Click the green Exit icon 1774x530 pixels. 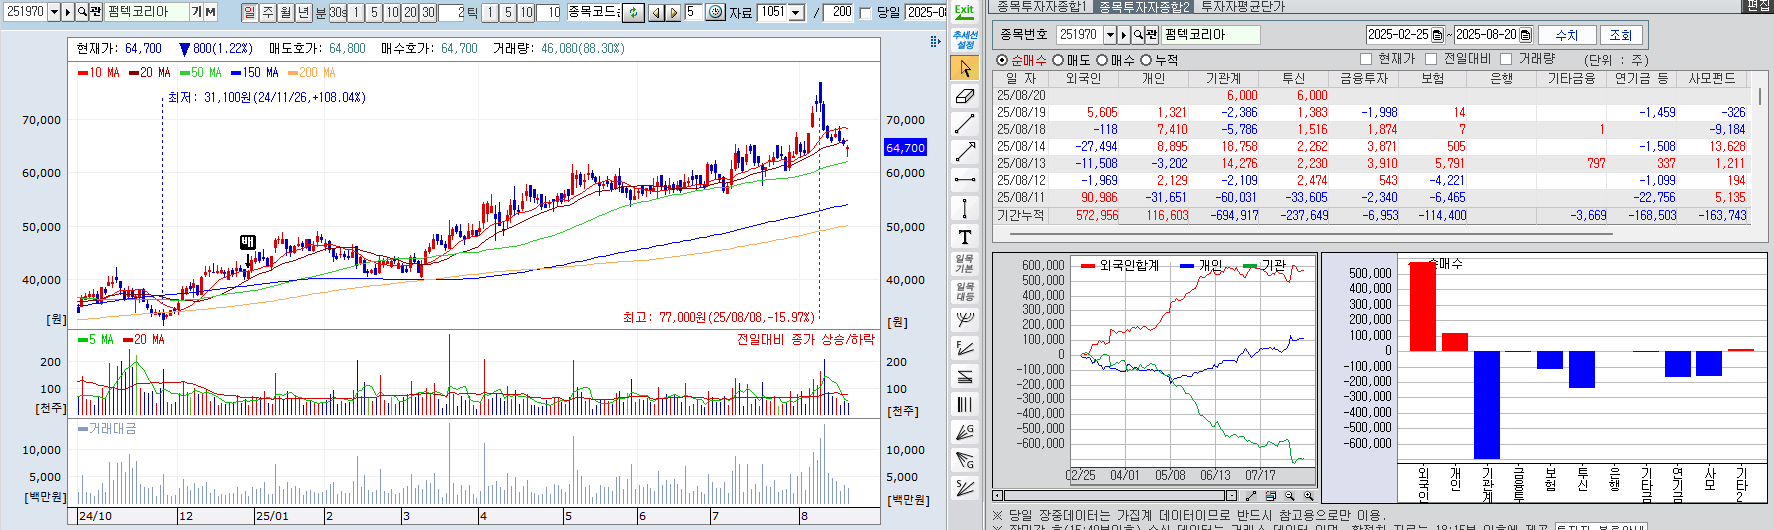964,12
